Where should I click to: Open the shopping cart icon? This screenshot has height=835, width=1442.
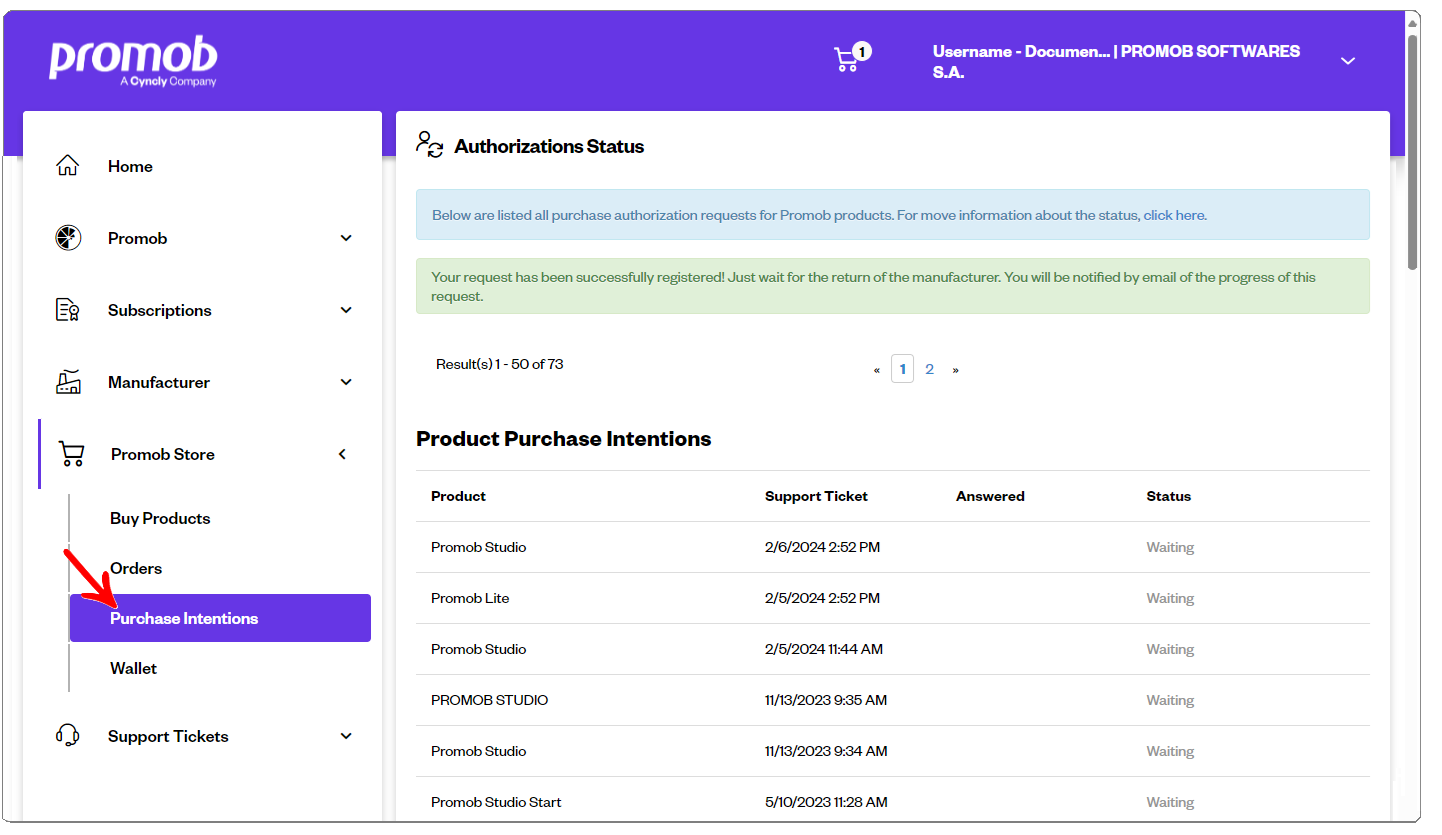point(846,60)
